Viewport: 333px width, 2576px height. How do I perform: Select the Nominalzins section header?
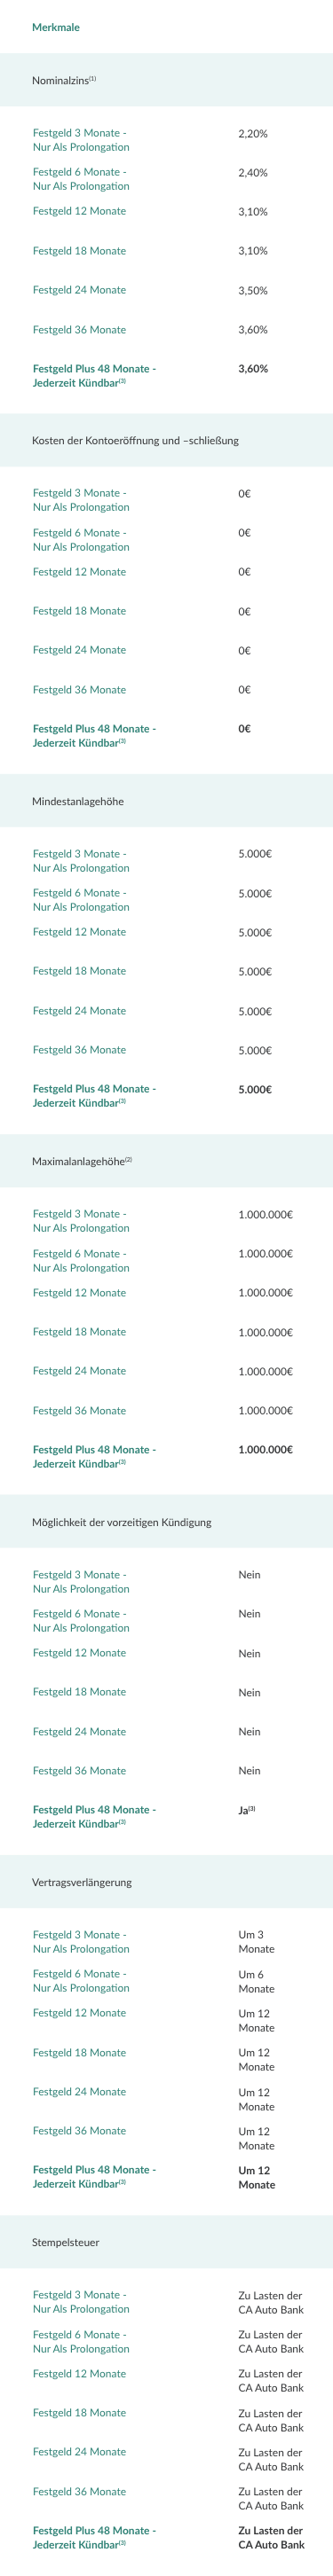coord(166,80)
